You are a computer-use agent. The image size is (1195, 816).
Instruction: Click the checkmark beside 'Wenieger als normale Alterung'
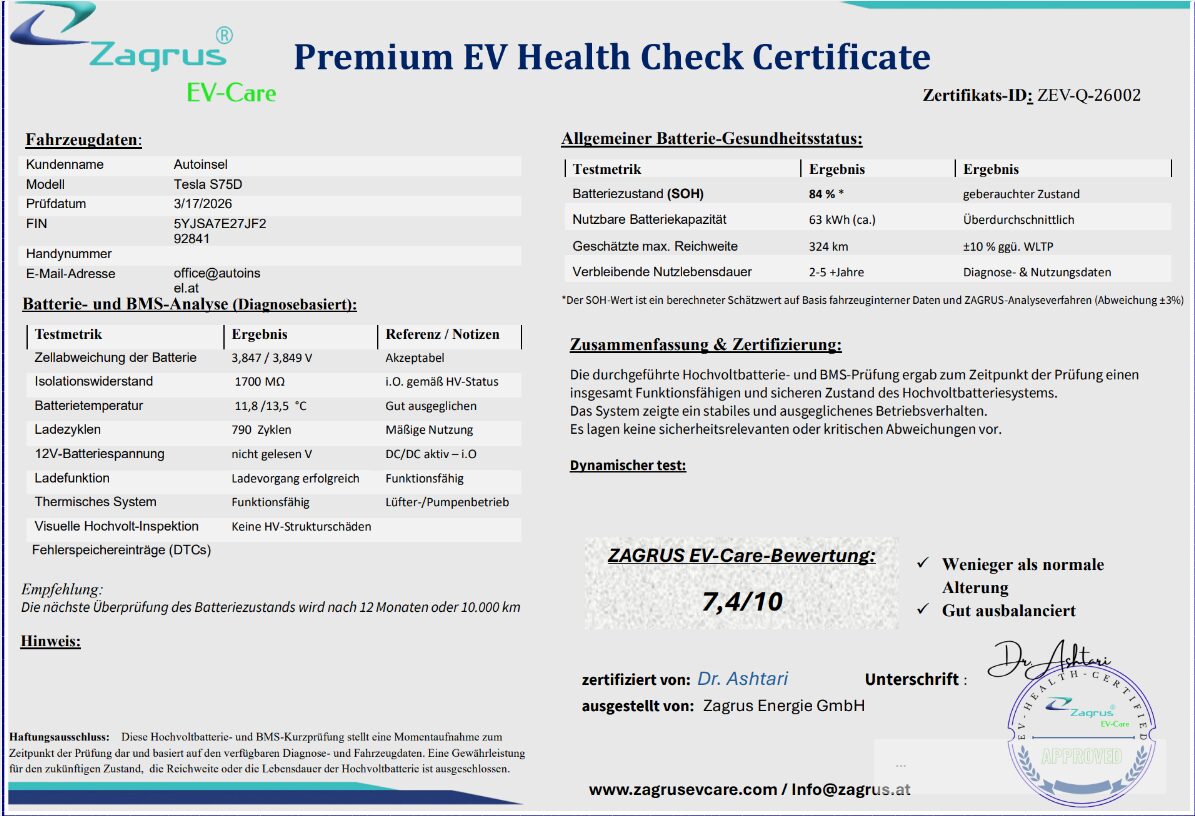coord(923,565)
